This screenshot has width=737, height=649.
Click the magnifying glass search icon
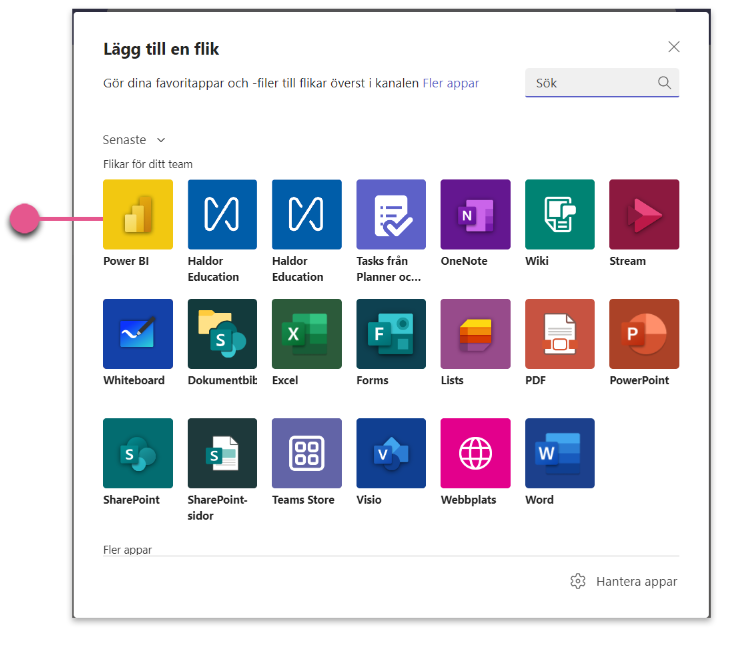pos(664,83)
